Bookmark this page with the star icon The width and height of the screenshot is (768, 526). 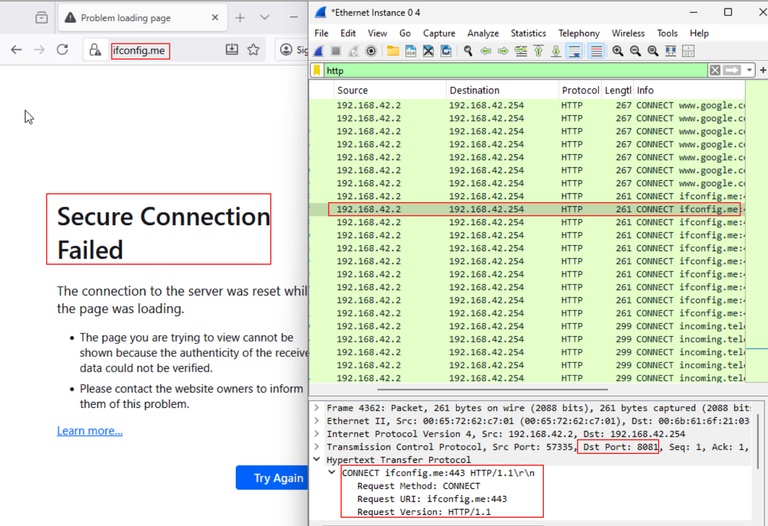(254, 50)
